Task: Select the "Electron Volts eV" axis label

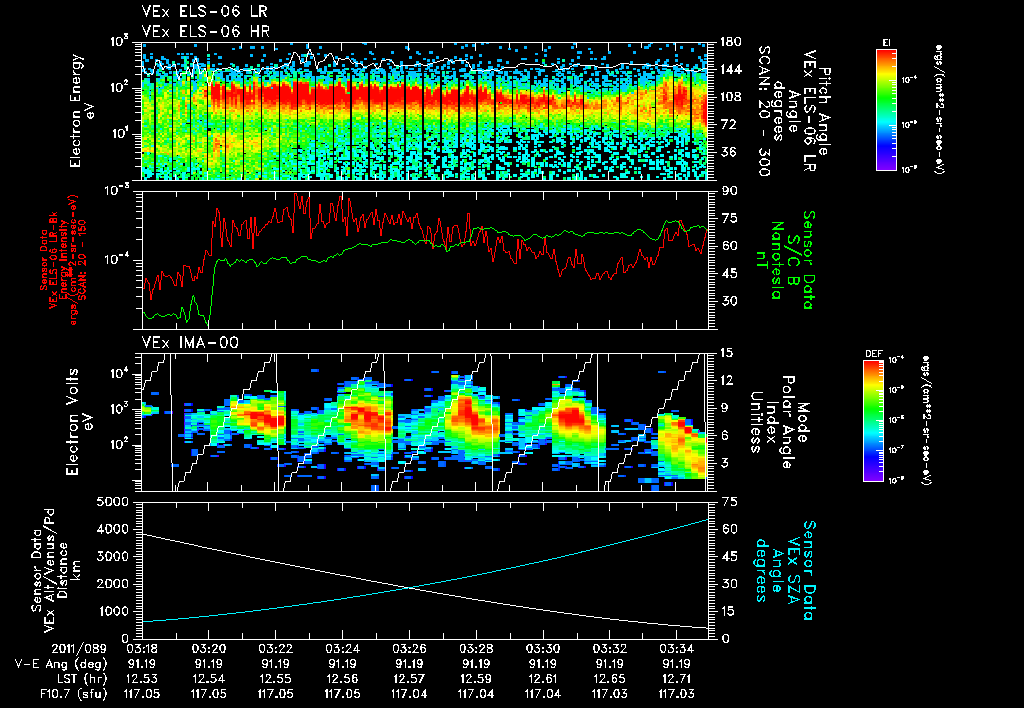Action: pos(78,422)
